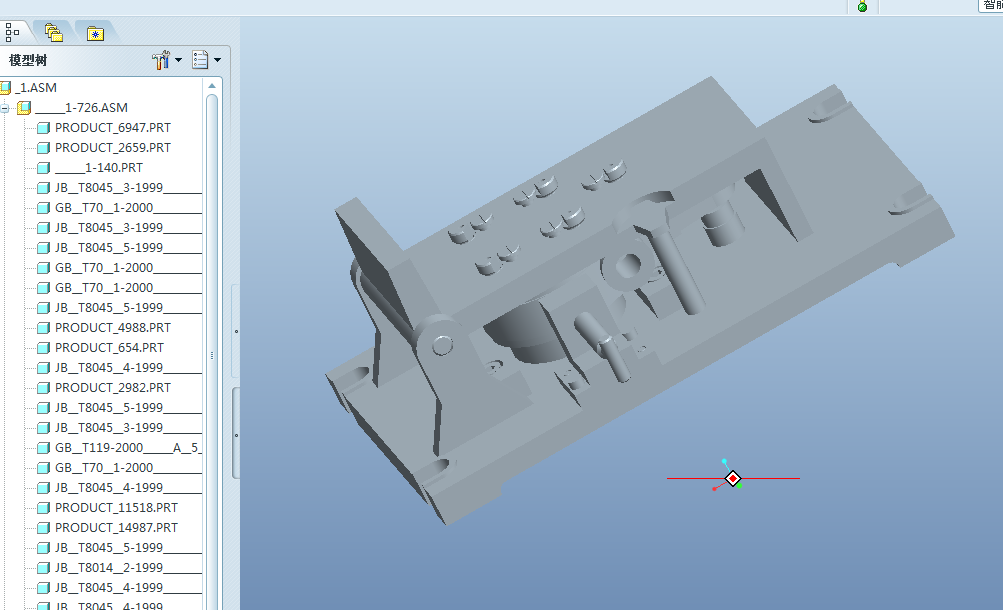The height and width of the screenshot is (610, 1003).
Task: Open the model tree settings tools icon
Action: click(x=161, y=60)
